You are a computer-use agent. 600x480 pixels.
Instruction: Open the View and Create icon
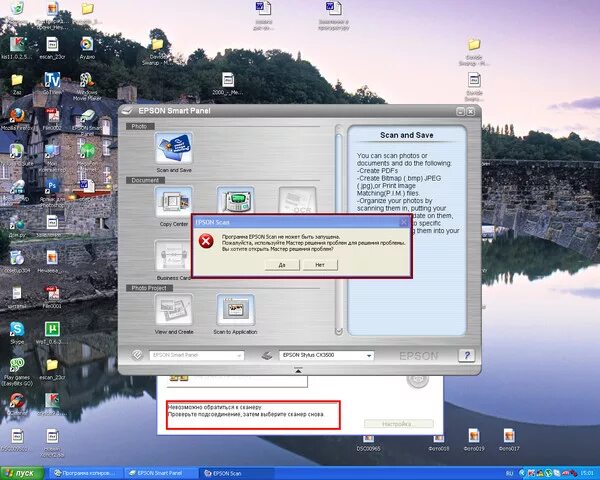click(174, 310)
